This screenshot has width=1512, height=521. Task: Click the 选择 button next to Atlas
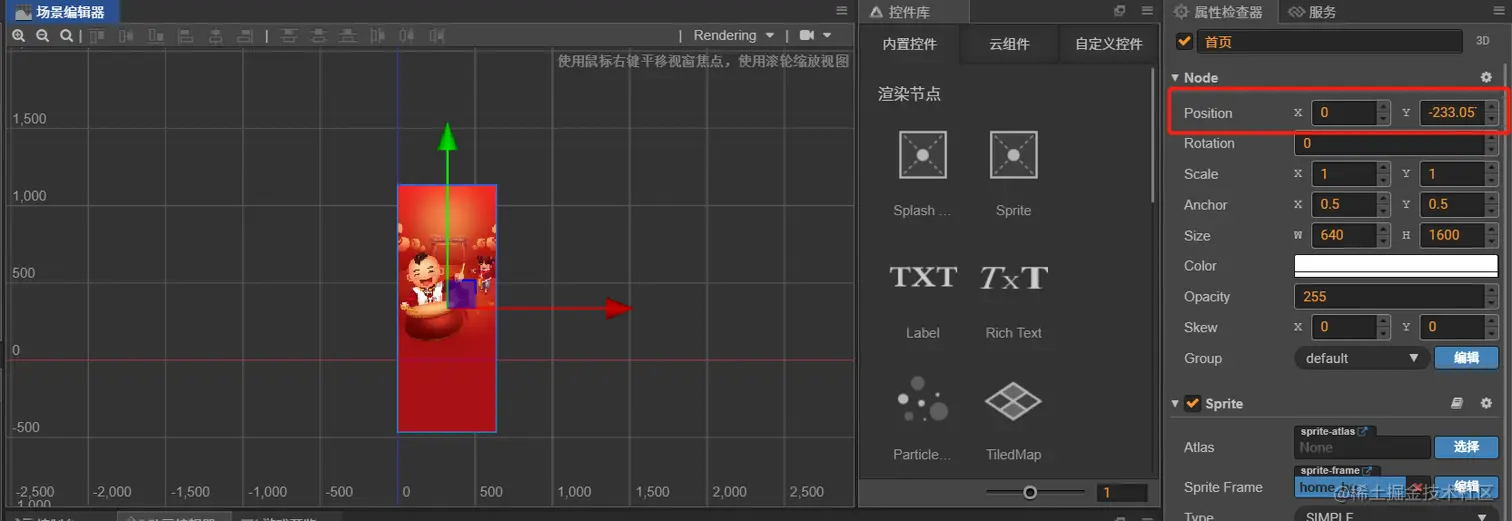pyautogui.click(x=1466, y=447)
